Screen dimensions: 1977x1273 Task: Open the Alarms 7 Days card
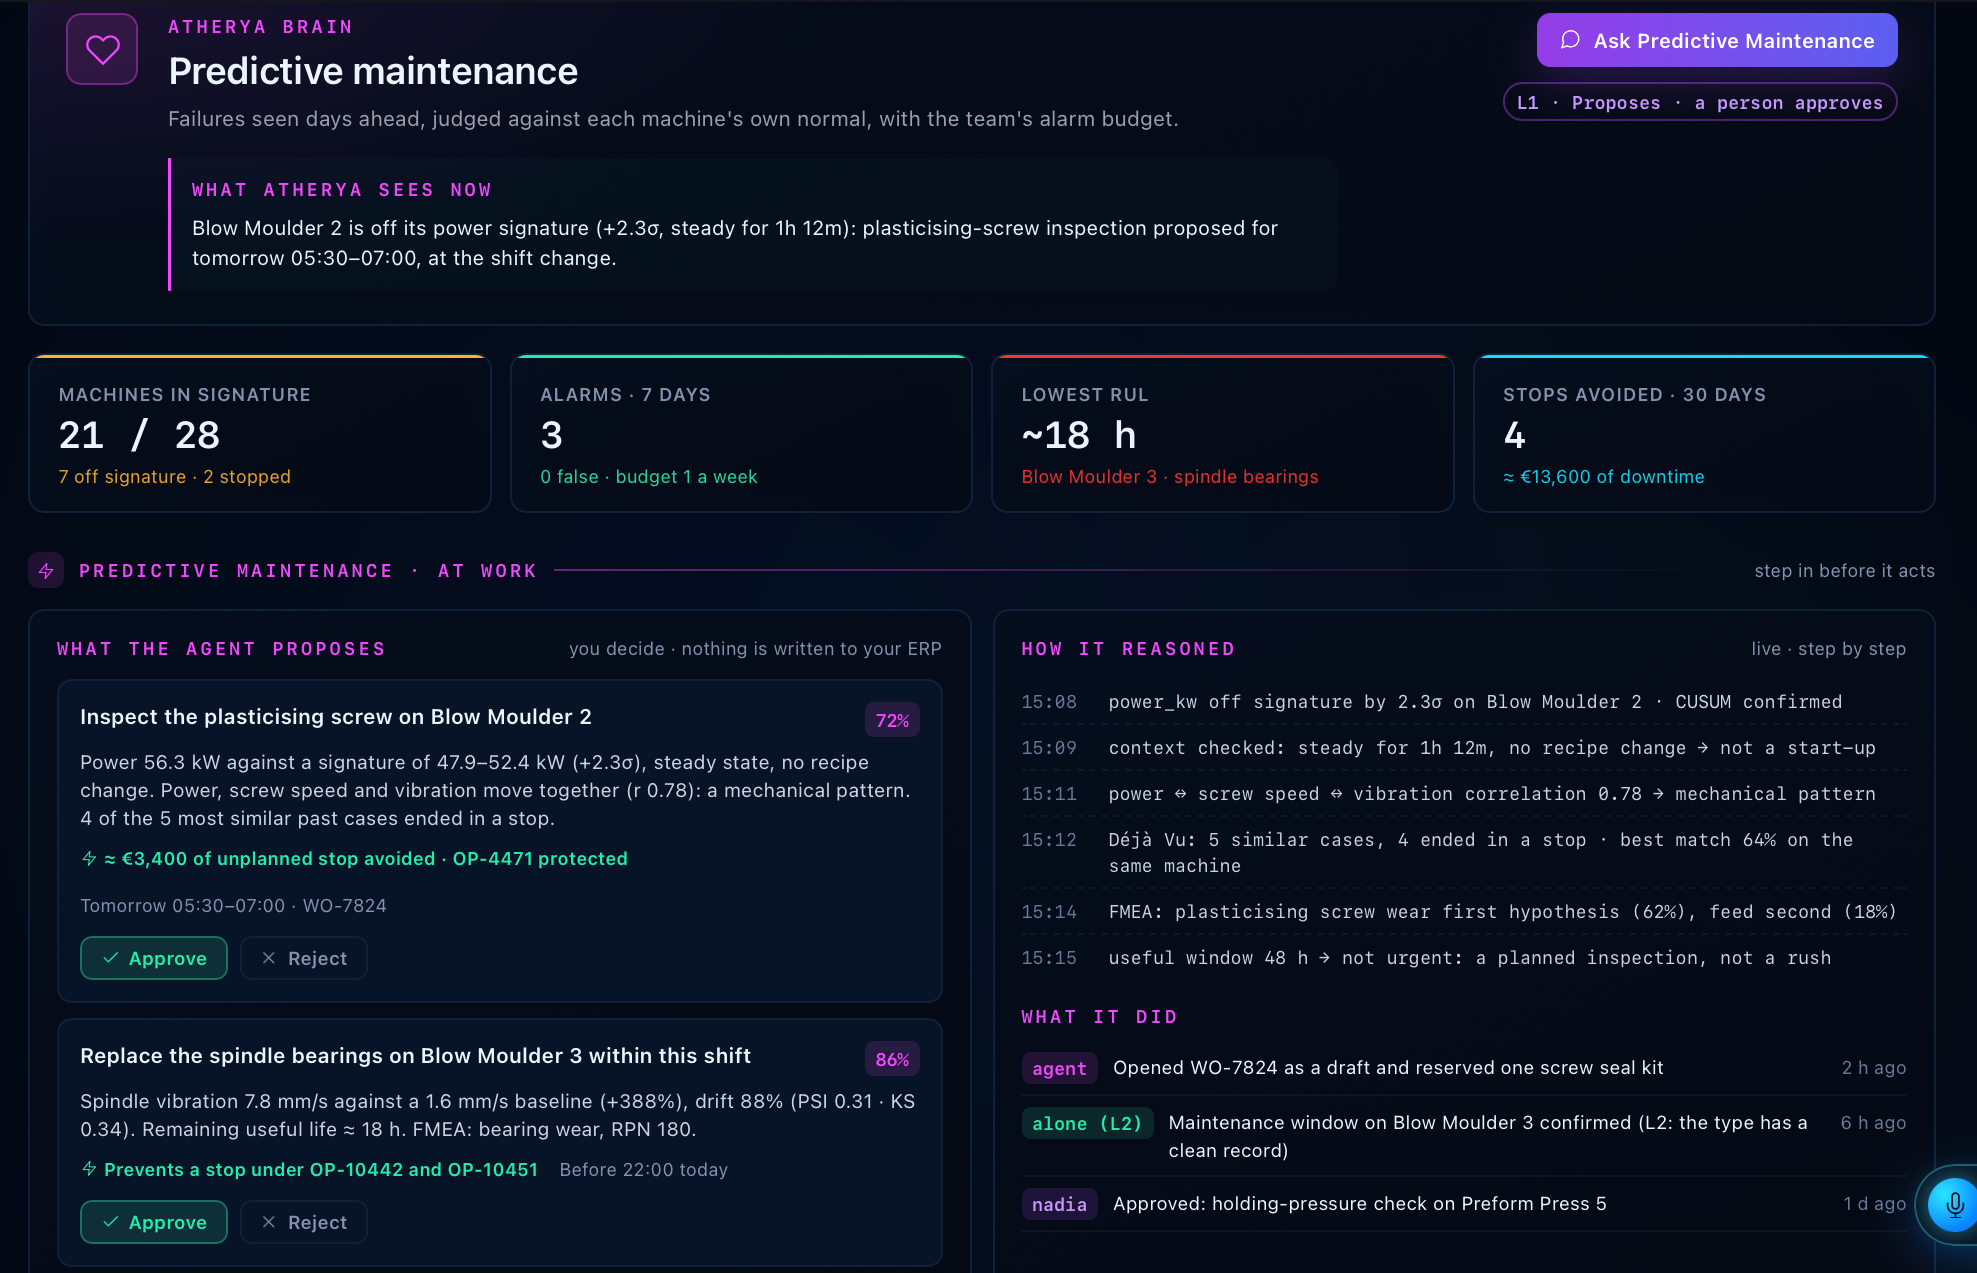click(741, 434)
